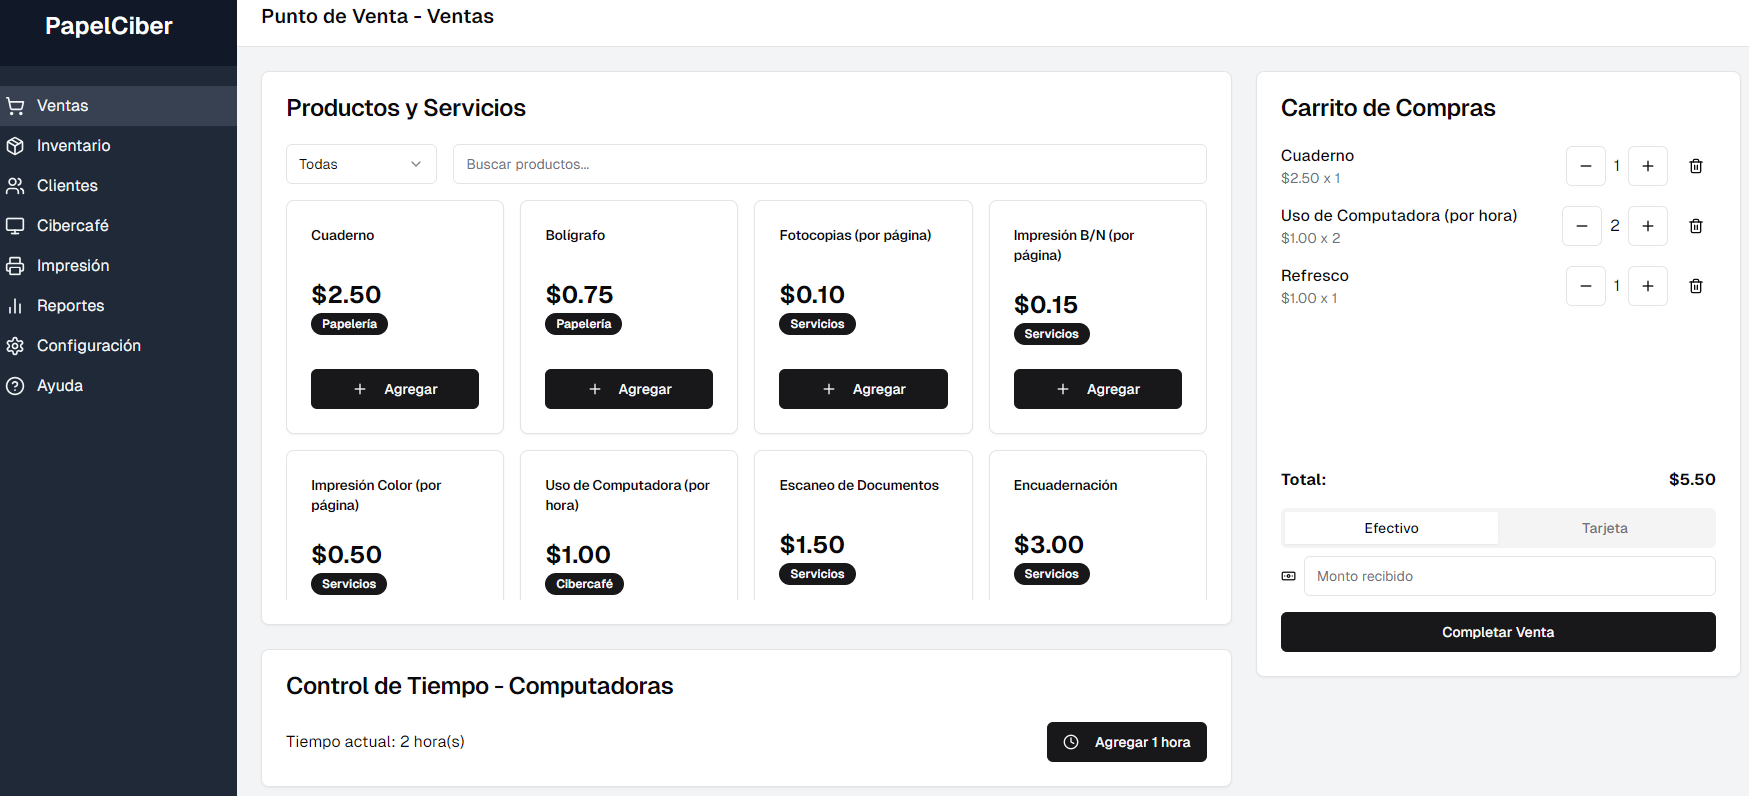The width and height of the screenshot is (1749, 796).
Task: Click Agregar 1 hora button
Action: coord(1127,742)
